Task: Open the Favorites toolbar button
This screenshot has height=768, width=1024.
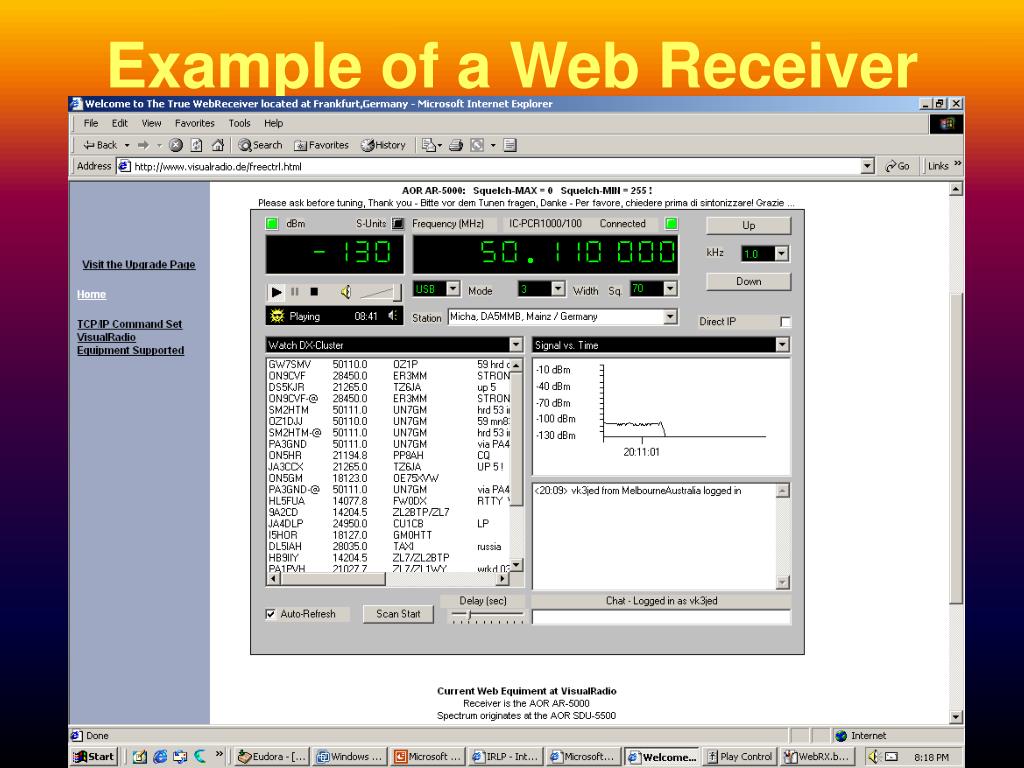Action: [321, 145]
